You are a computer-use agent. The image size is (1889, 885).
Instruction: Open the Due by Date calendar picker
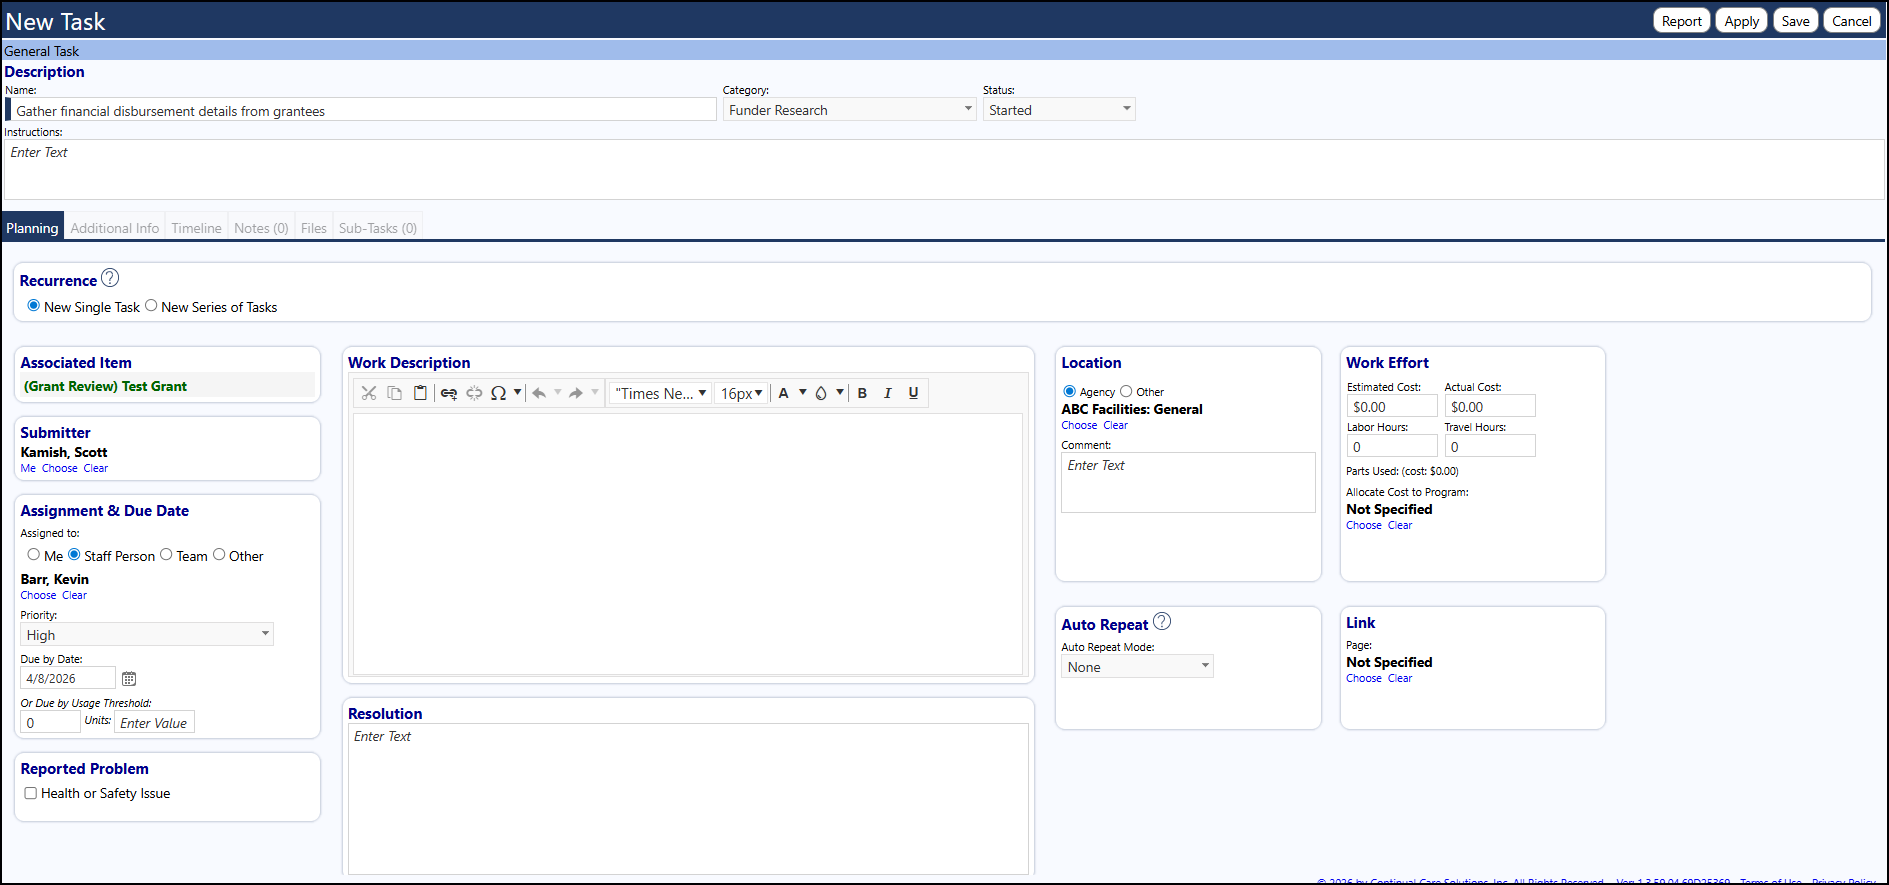129,679
